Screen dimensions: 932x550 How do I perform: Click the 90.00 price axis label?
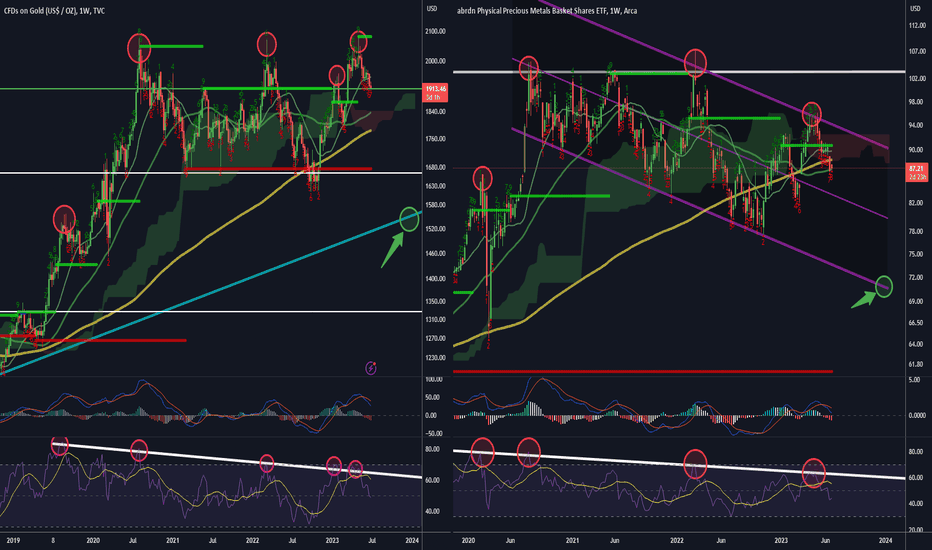[x=916, y=149]
